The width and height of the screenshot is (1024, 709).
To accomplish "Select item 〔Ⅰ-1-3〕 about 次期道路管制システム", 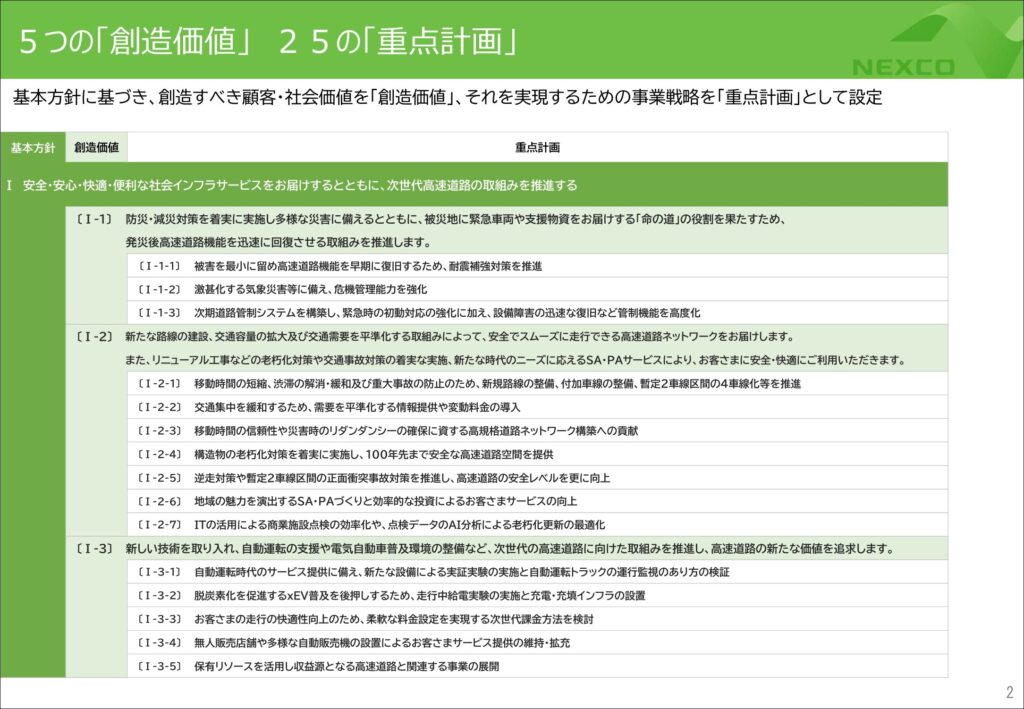I will 418,313.
